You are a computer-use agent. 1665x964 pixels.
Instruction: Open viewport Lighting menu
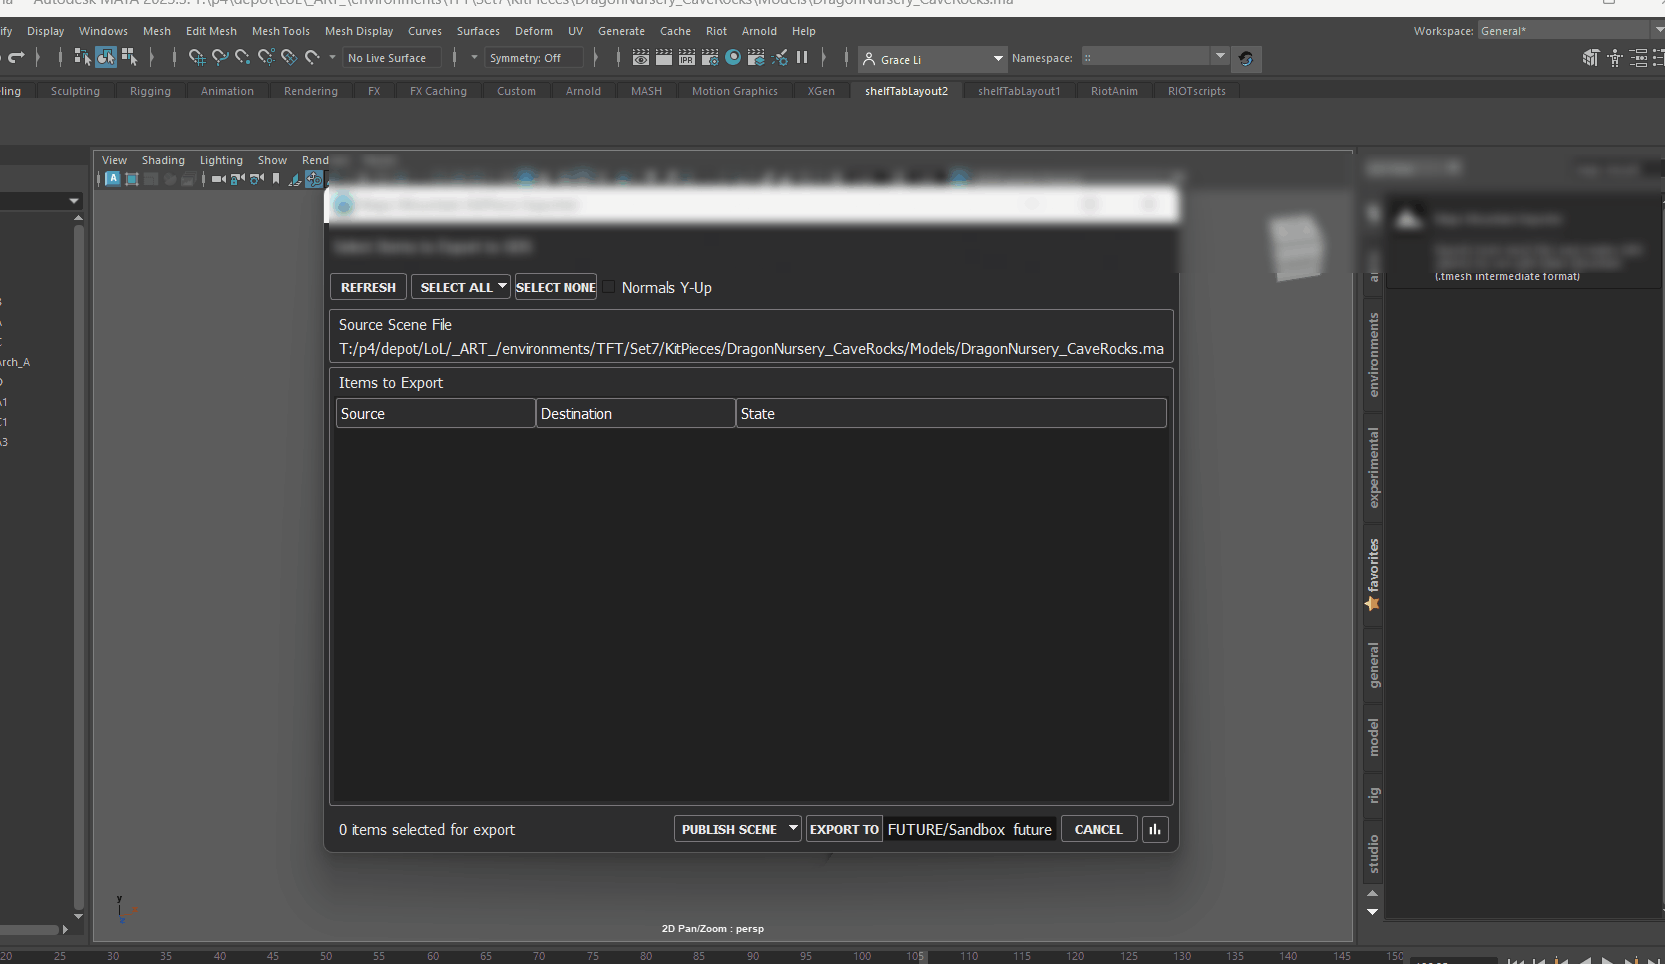(221, 160)
